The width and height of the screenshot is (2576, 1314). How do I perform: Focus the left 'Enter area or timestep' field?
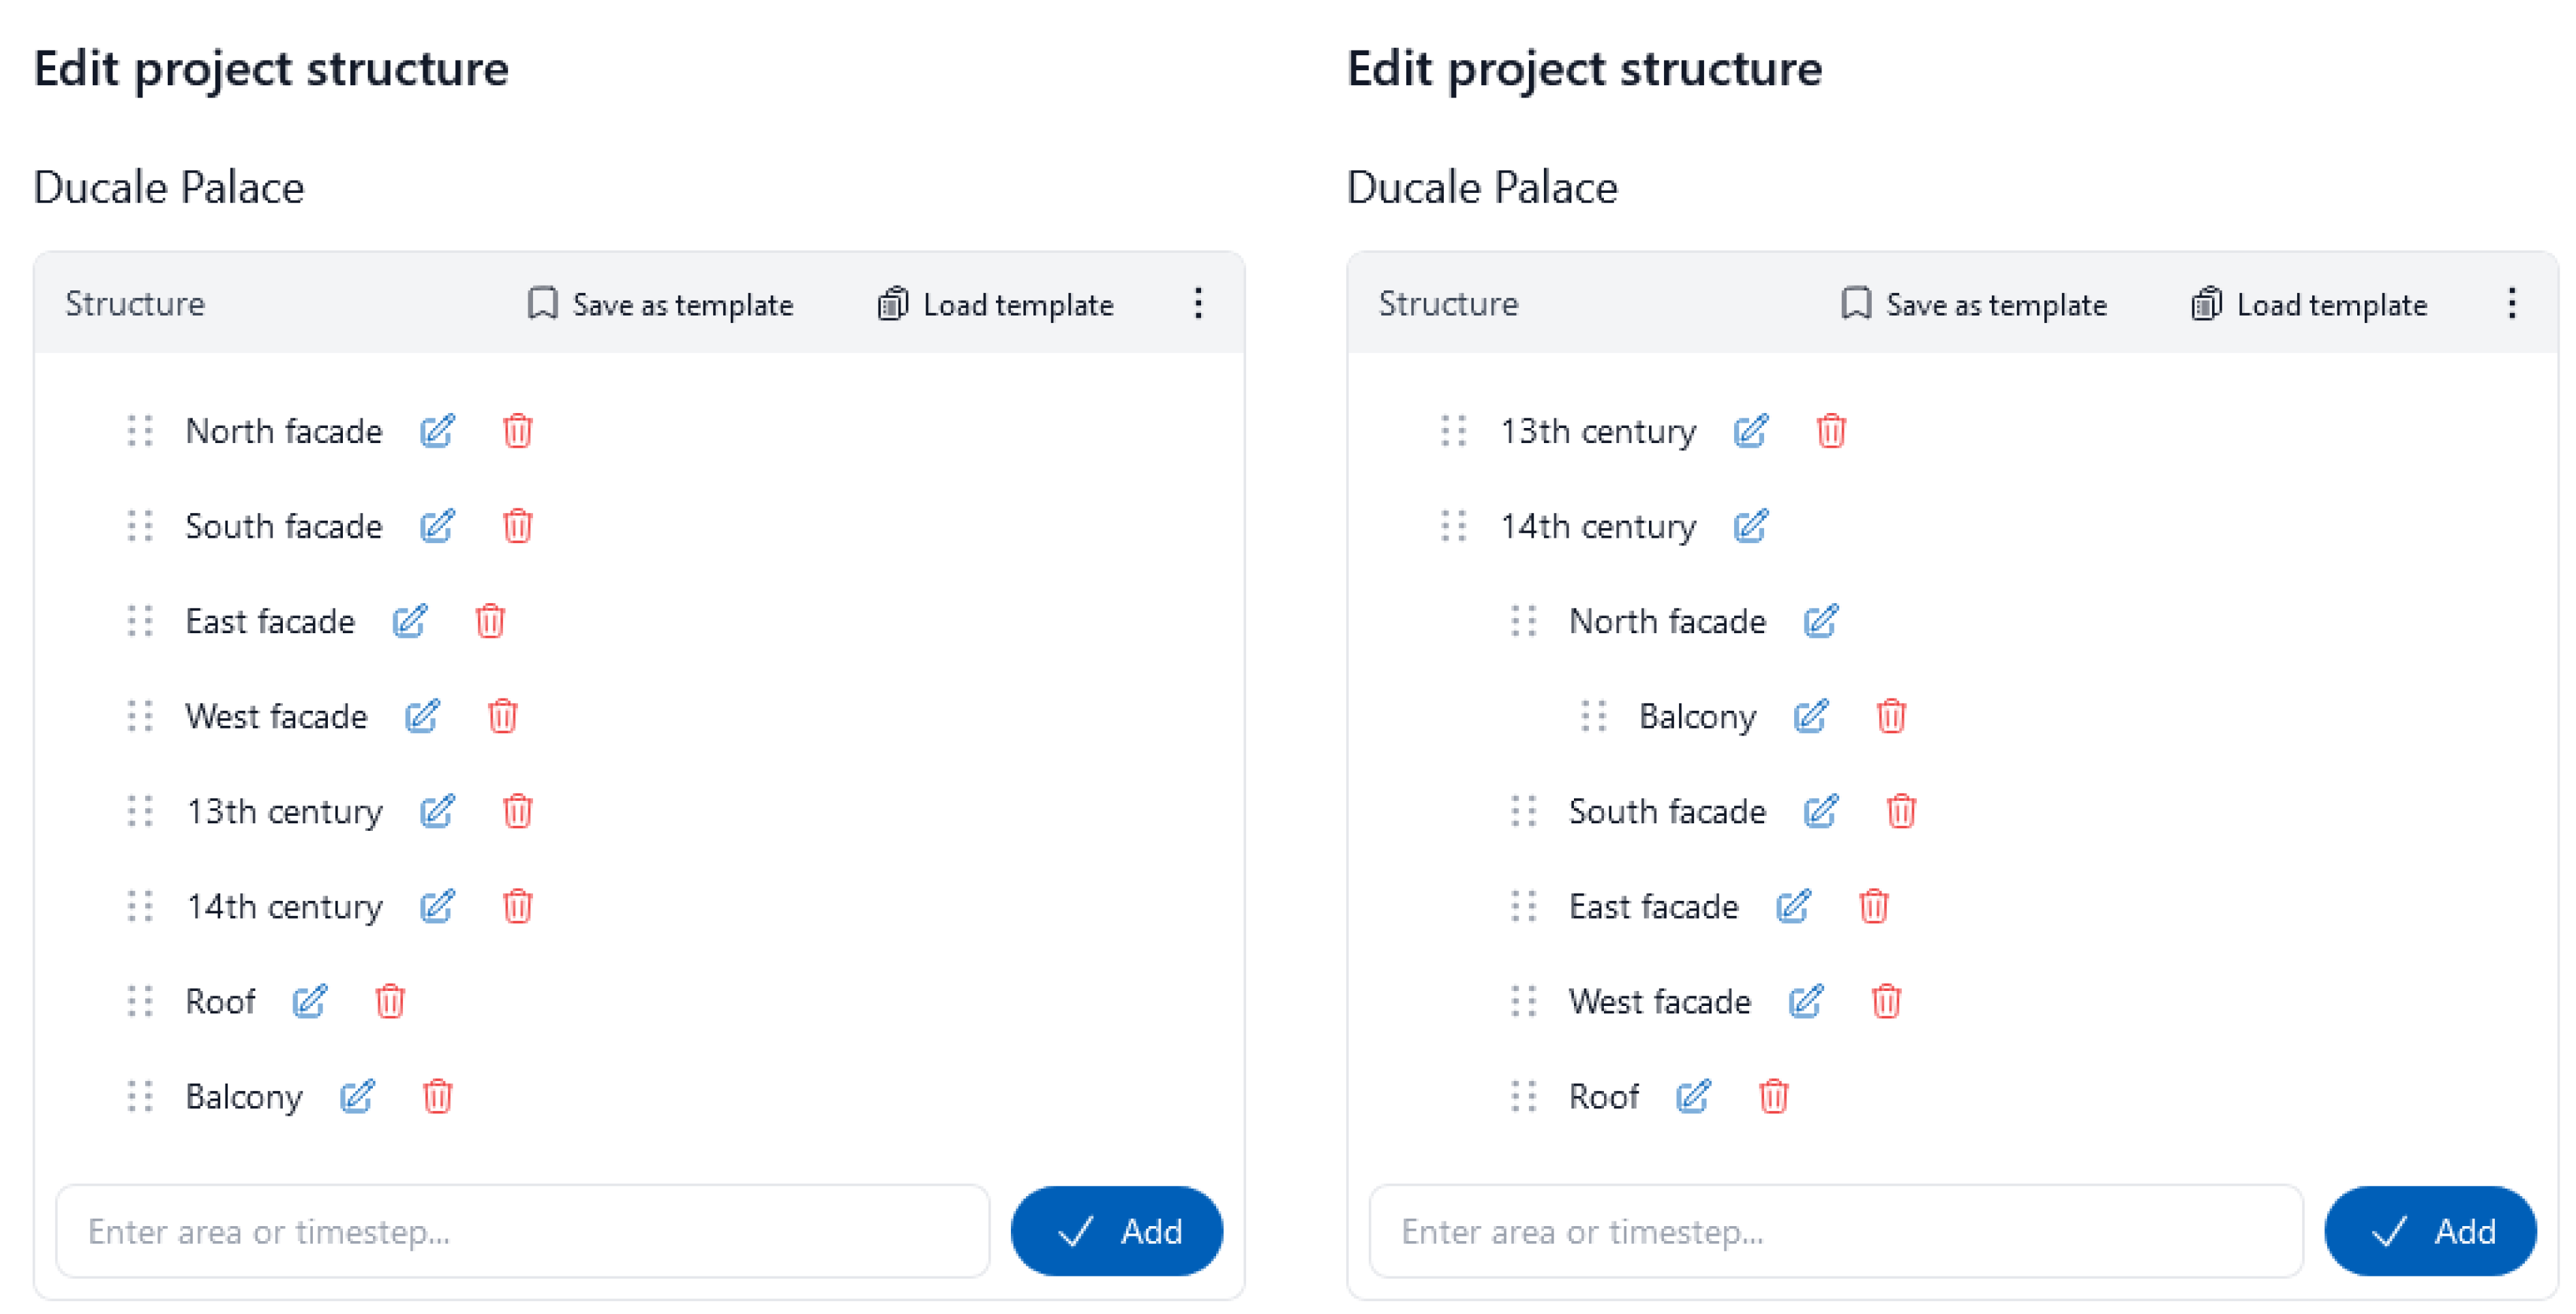522,1231
